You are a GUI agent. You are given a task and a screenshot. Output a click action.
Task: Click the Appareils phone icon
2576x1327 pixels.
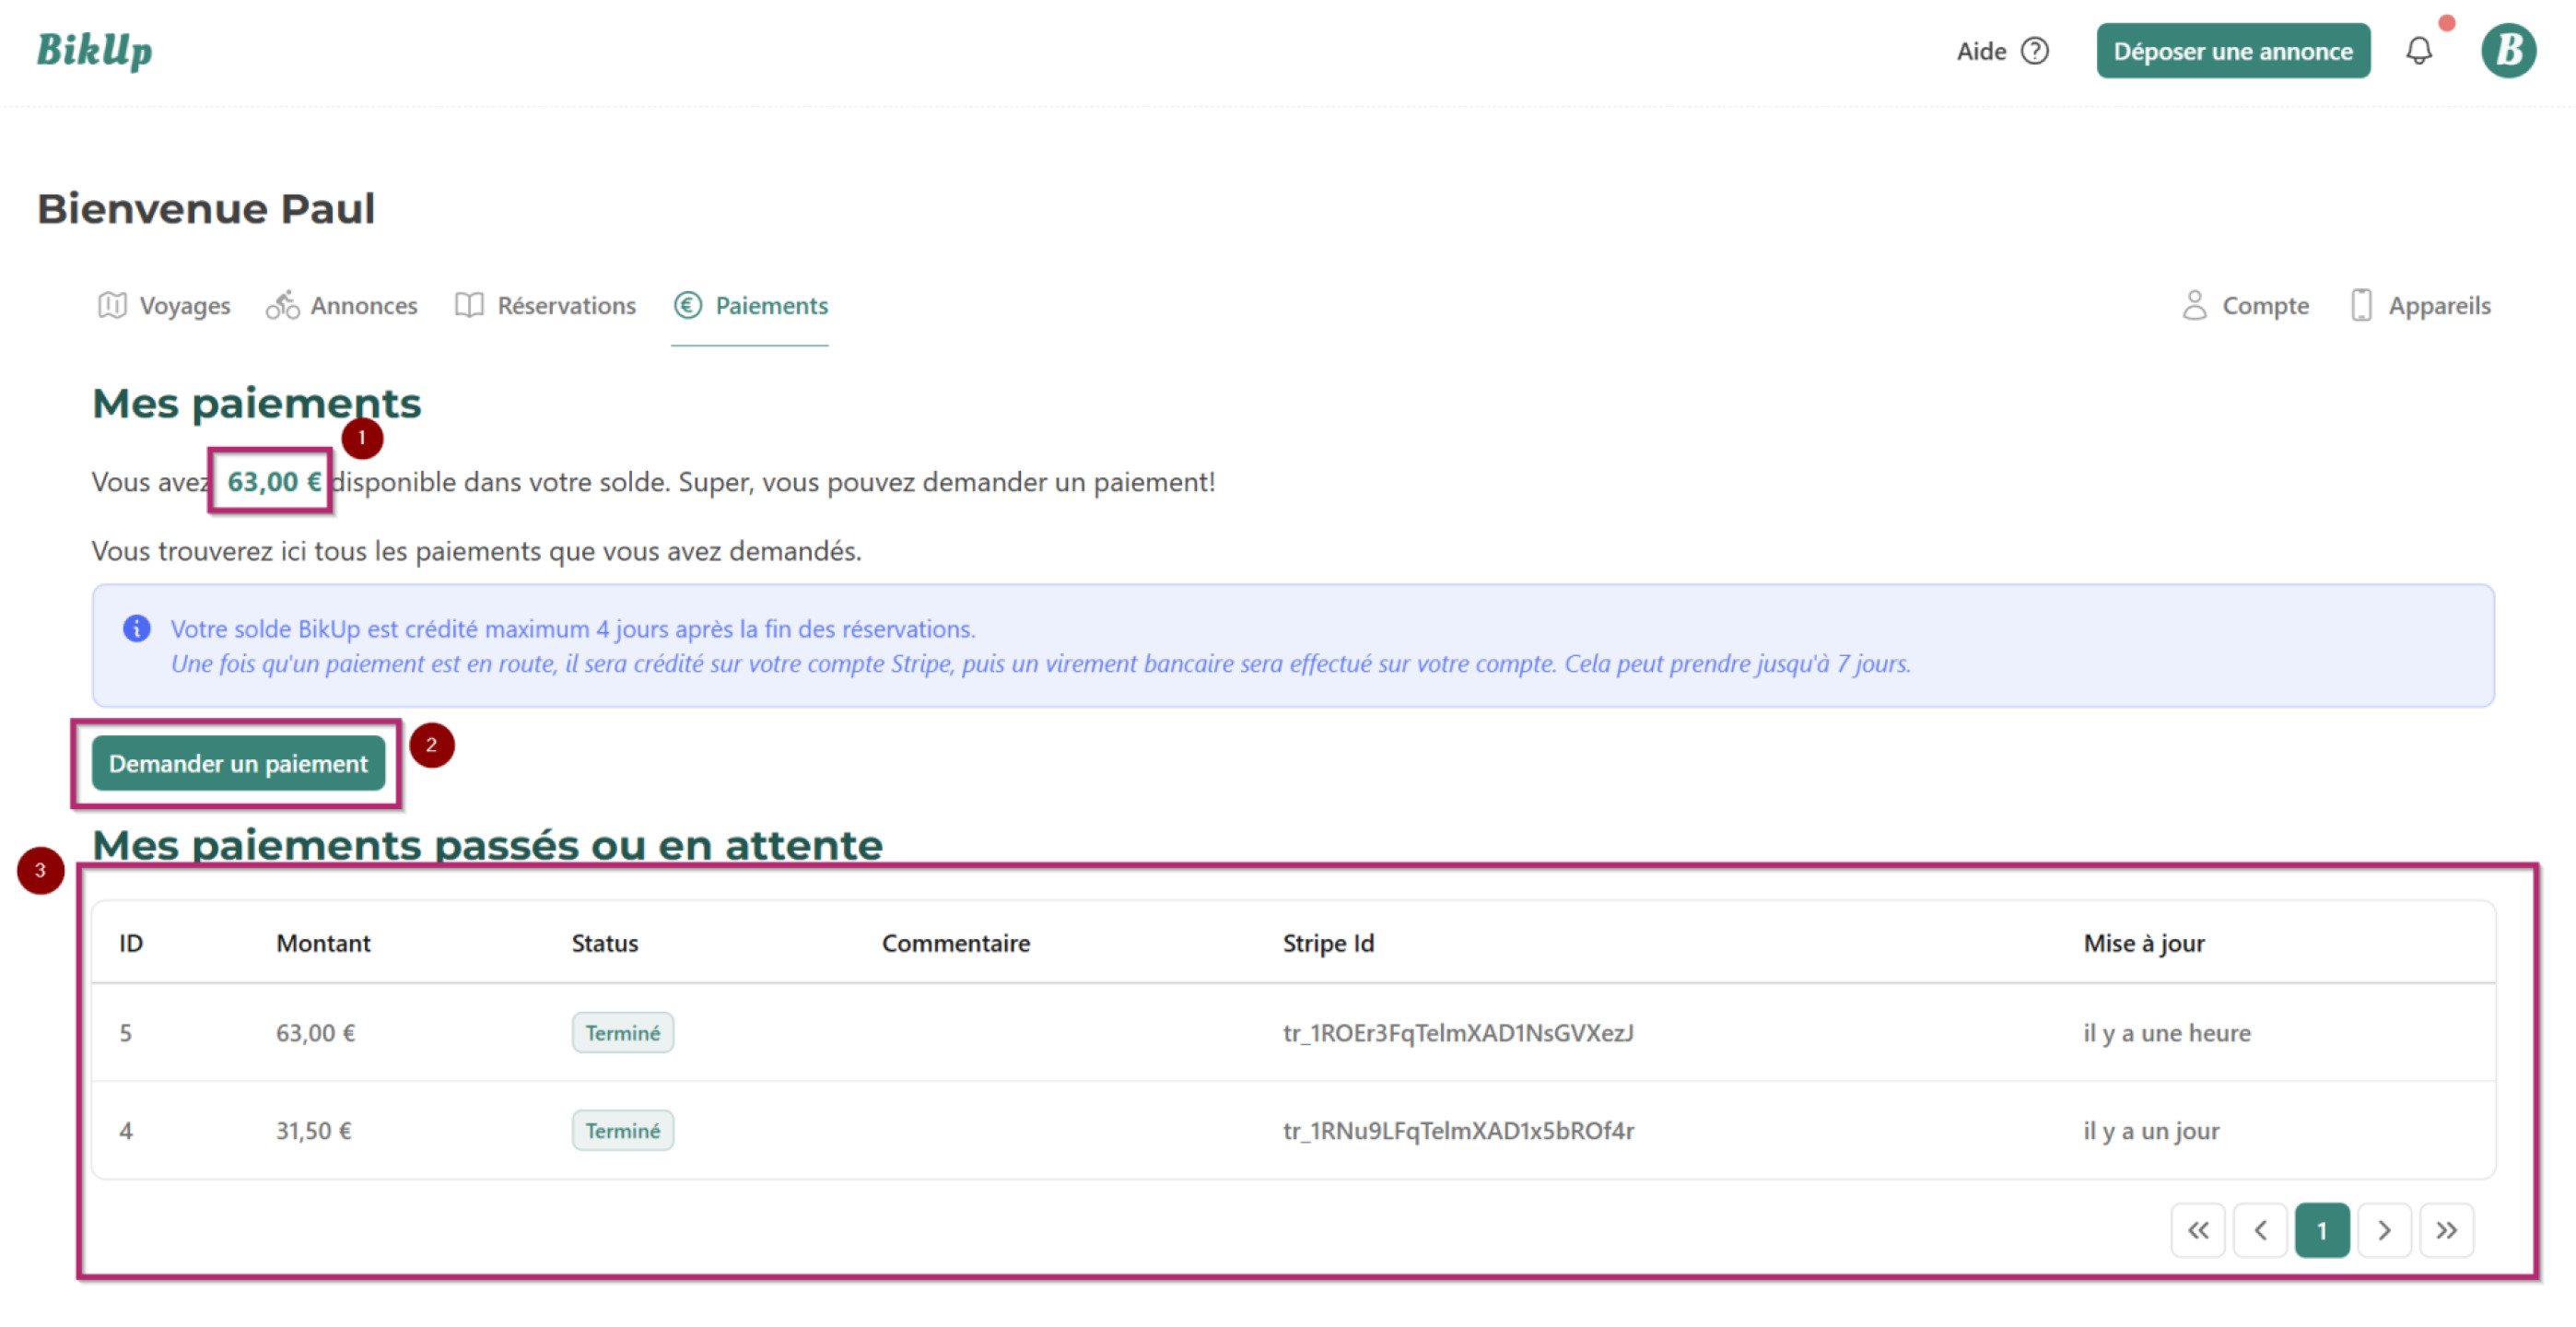2360,305
